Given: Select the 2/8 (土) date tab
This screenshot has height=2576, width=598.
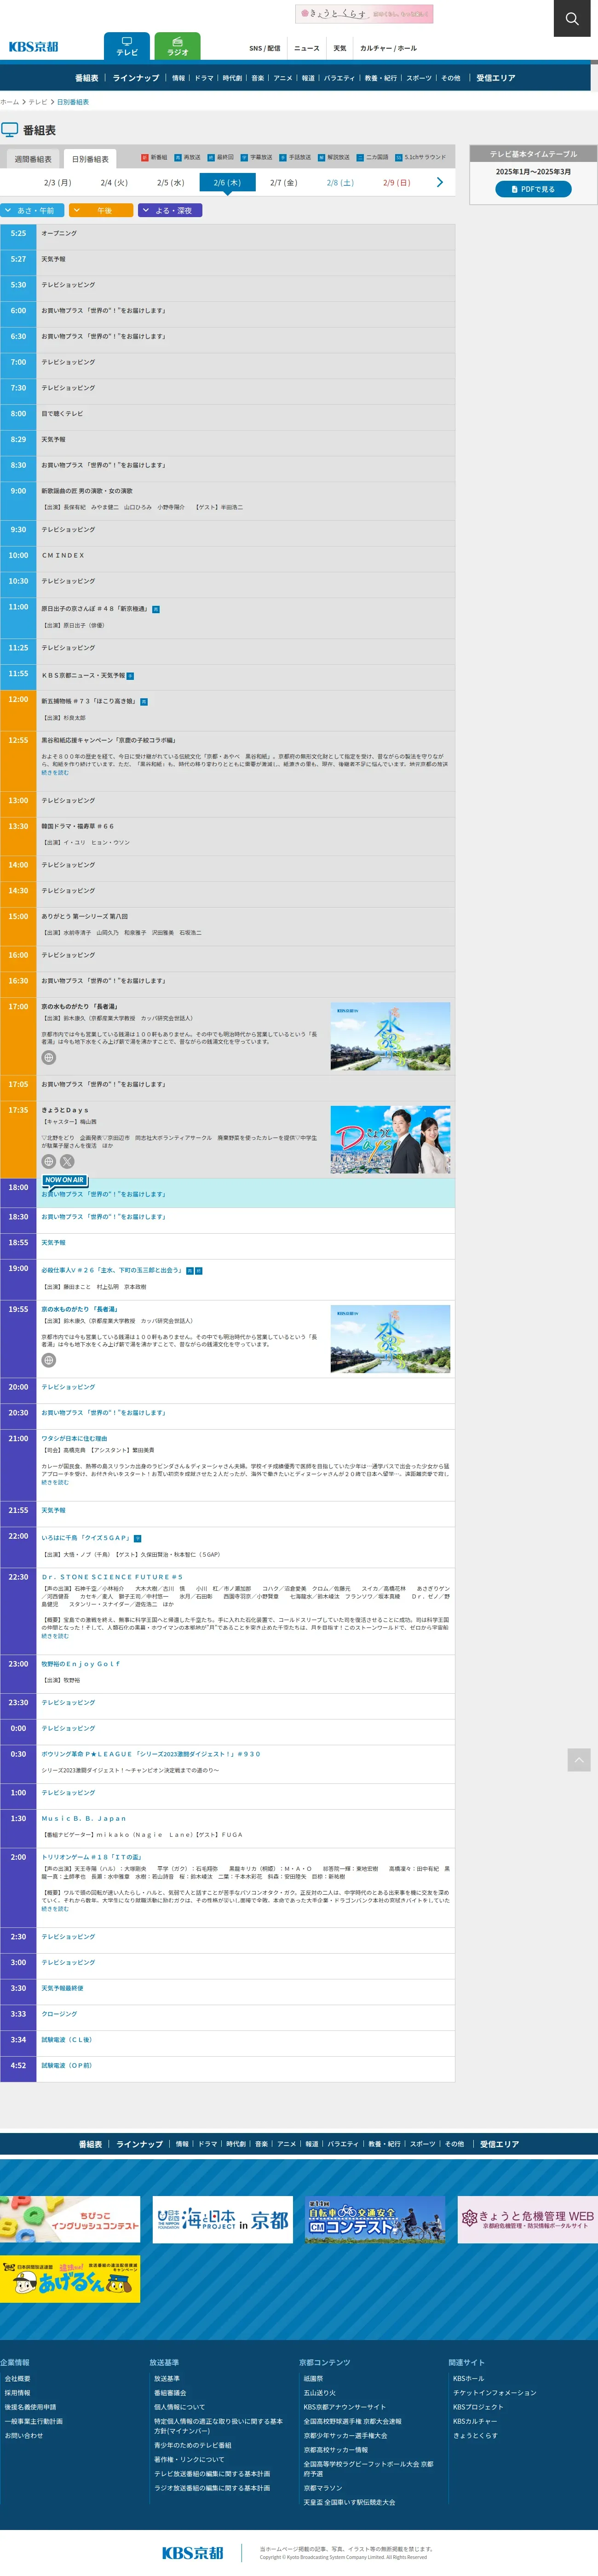Looking at the screenshot, I should (x=340, y=183).
